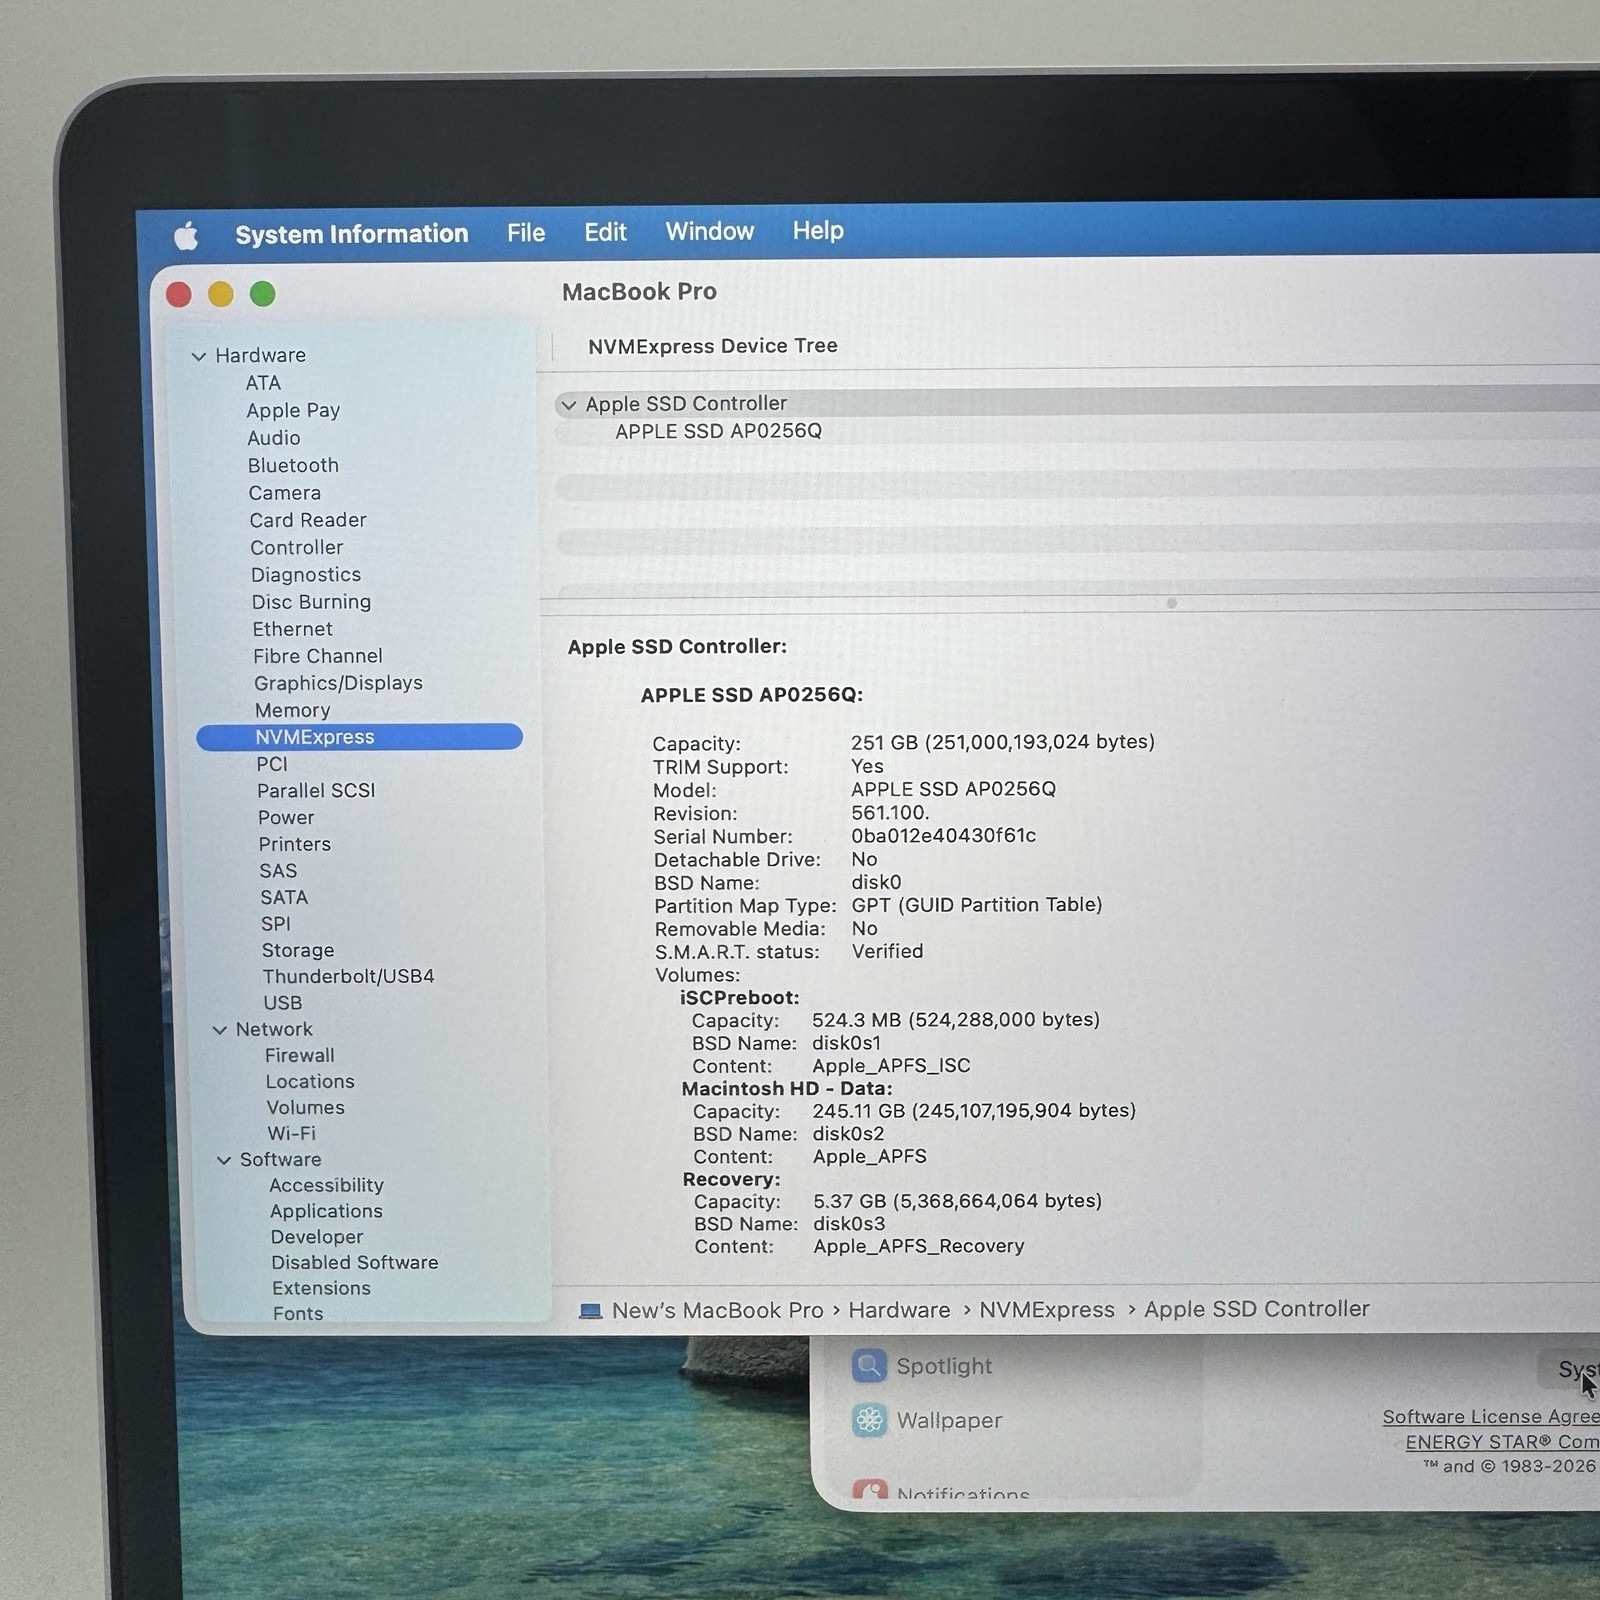Select Locations under Network

(310, 1081)
